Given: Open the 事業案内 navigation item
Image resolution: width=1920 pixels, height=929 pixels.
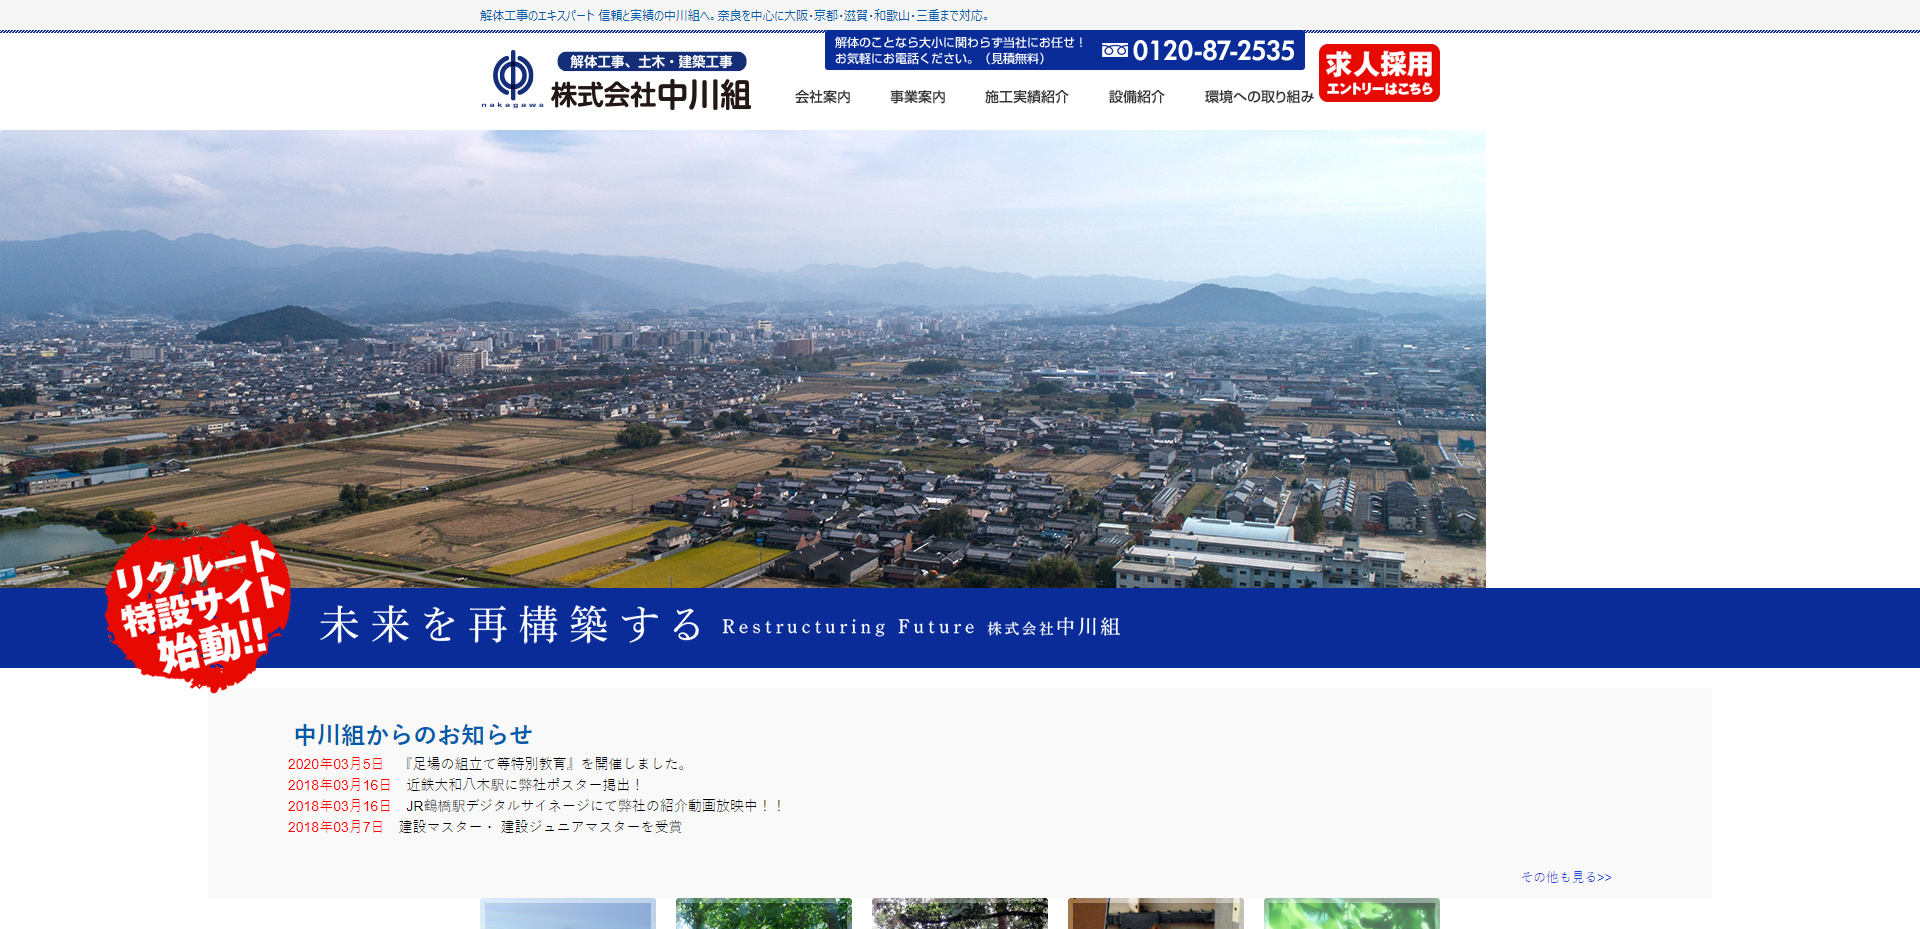Looking at the screenshot, I should (x=917, y=97).
